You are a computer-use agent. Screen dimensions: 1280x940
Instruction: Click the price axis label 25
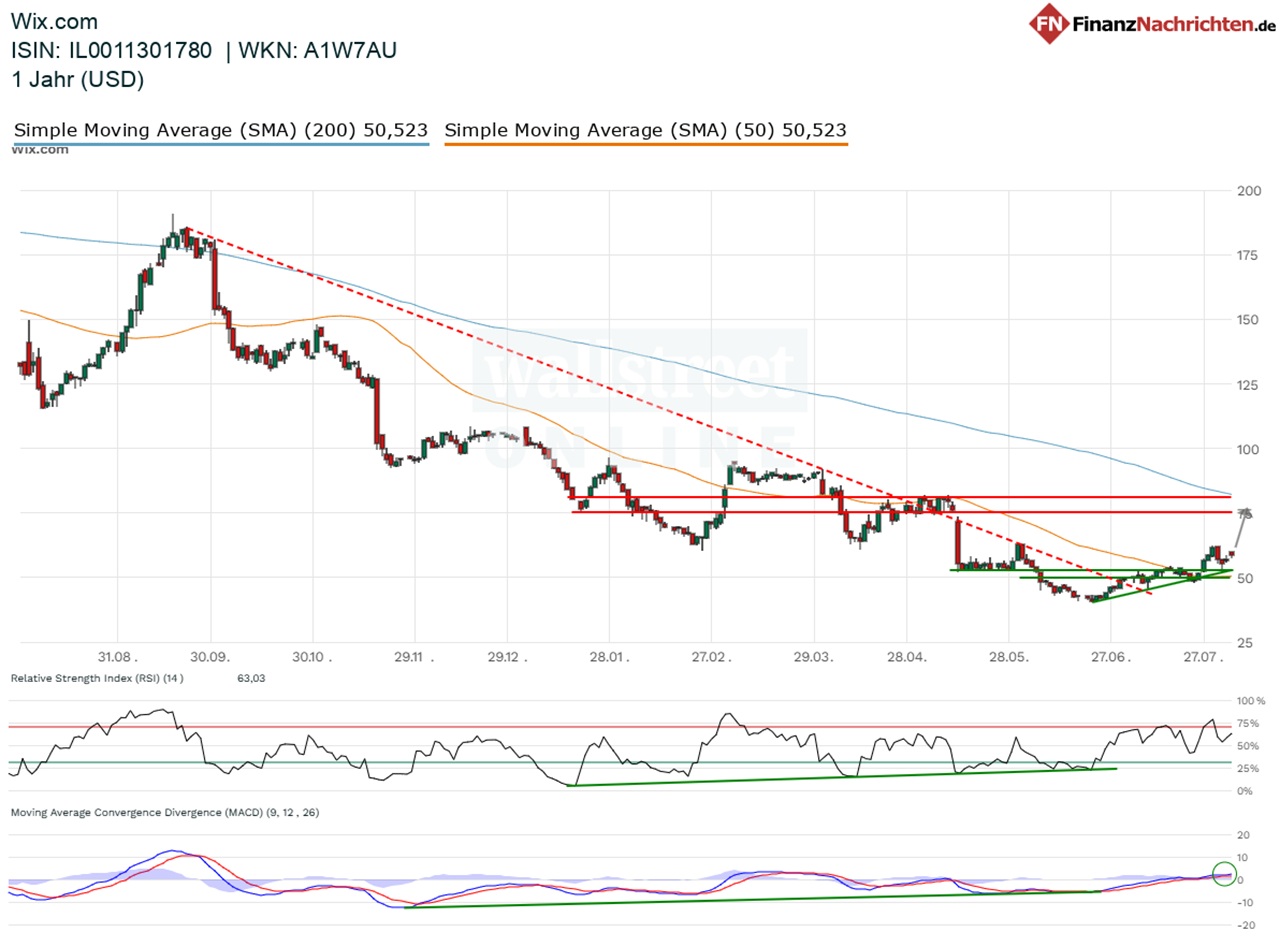click(x=1244, y=643)
